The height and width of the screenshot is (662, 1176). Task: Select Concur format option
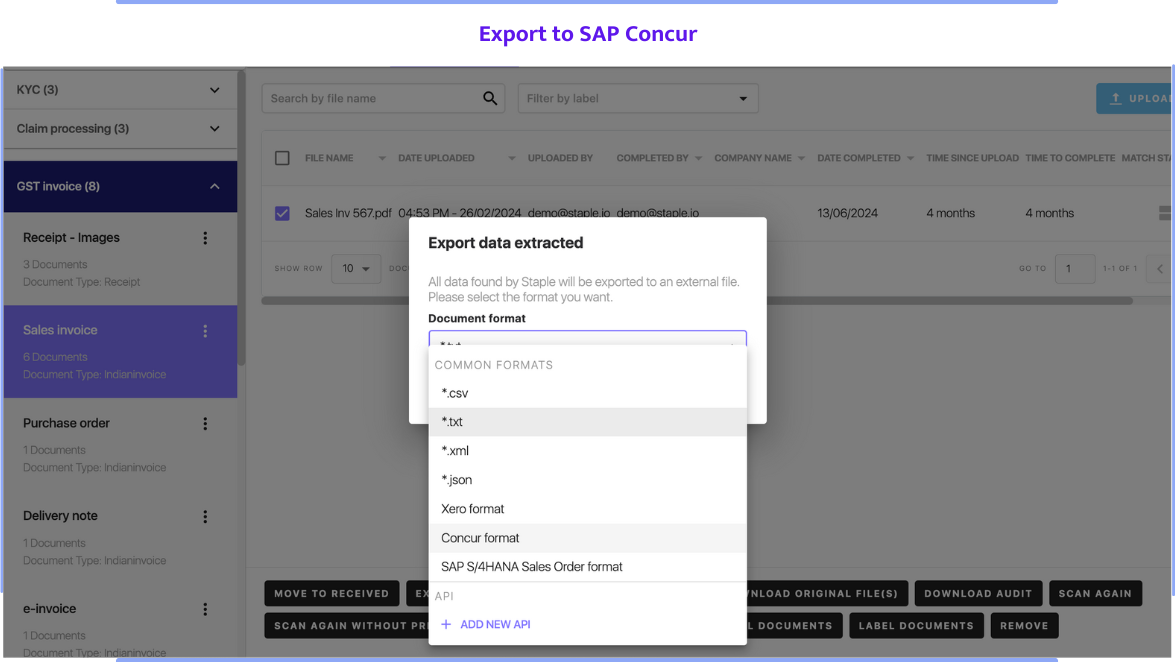tap(587, 538)
